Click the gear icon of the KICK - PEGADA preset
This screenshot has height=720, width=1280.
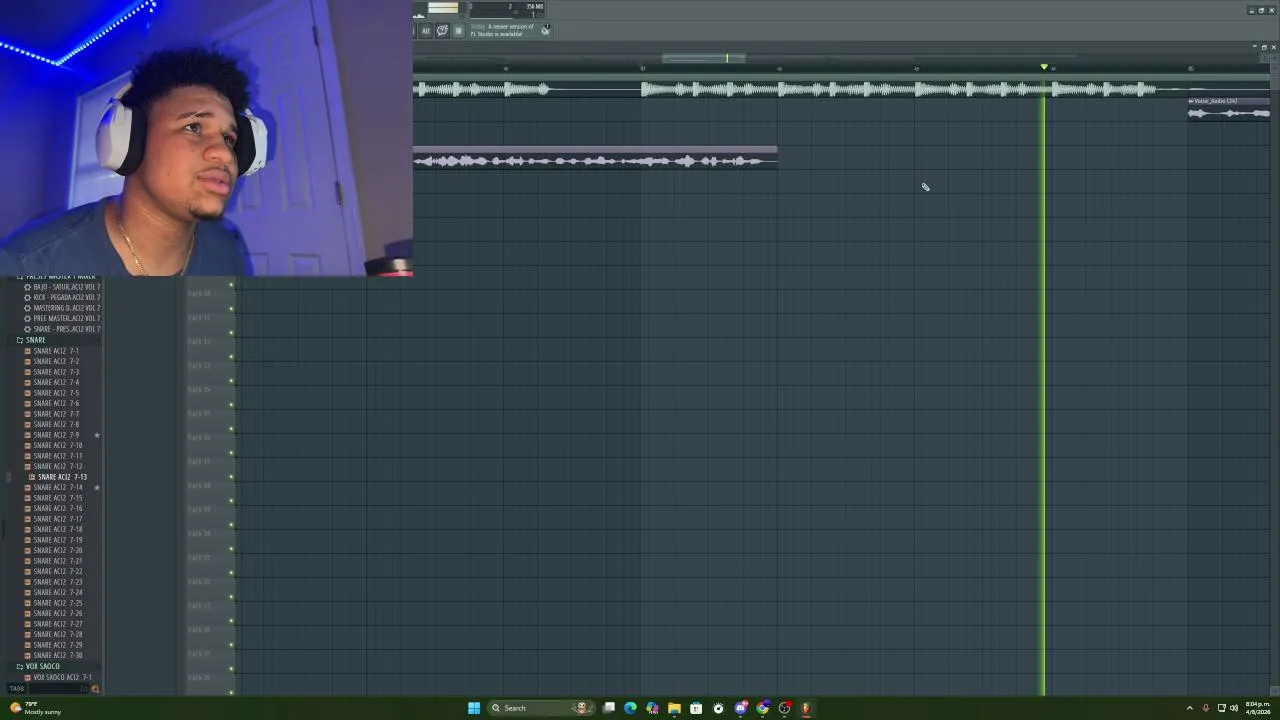(x=27, y=298)
